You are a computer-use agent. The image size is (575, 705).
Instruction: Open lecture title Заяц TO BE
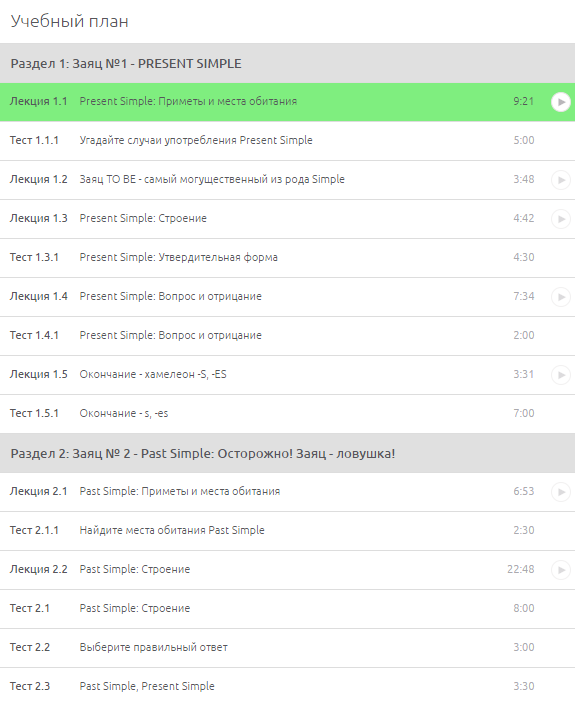[x=212, y=179]
